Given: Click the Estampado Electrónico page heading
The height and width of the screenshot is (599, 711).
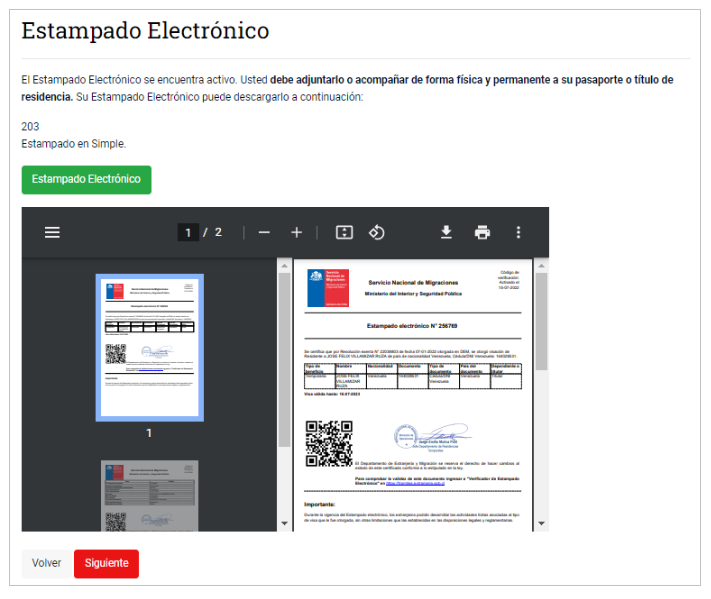Looking at the screenshot, I should click(145, 31).
